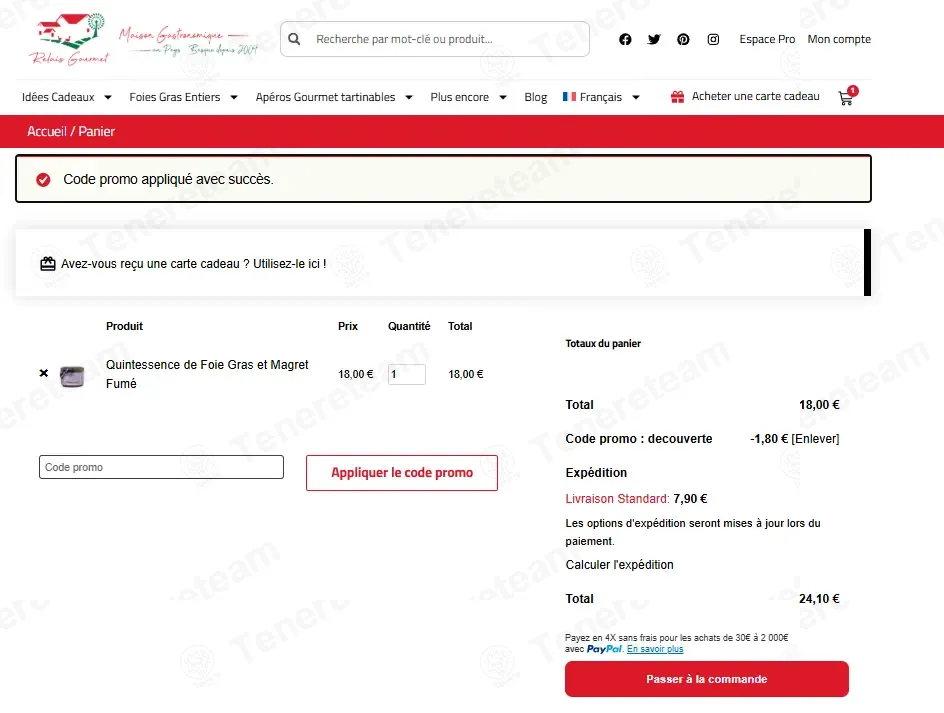Go to the Blog page
The height and width of the screenshot is (713, 944).
535,97
